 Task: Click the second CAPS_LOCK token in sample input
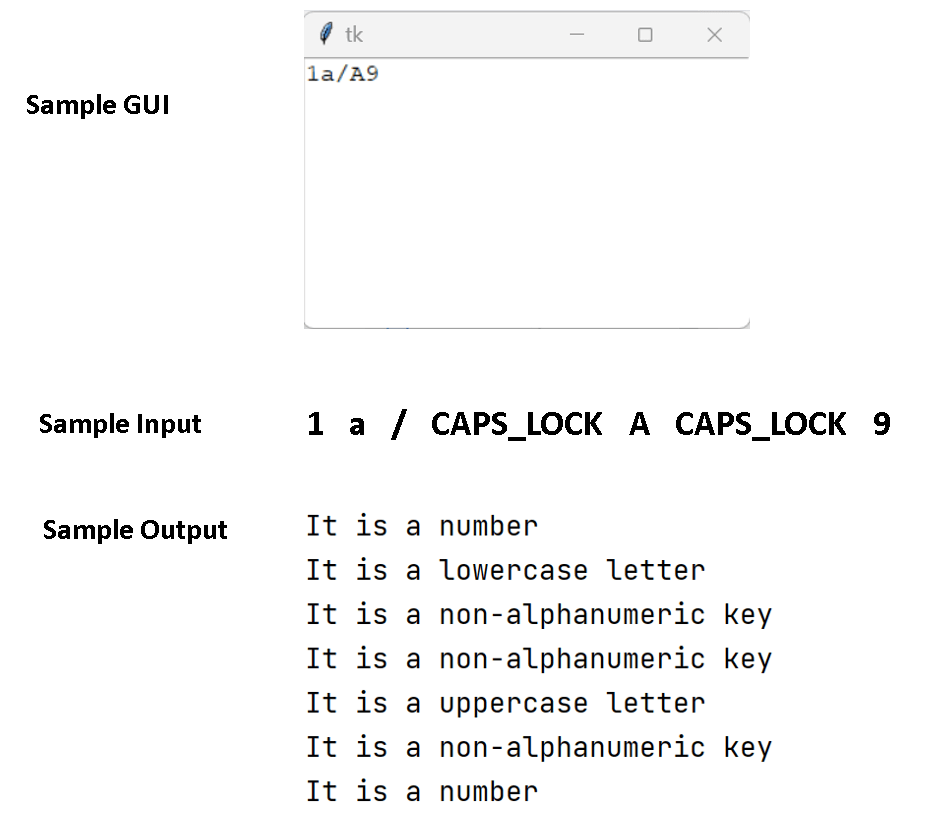(761, 424)
